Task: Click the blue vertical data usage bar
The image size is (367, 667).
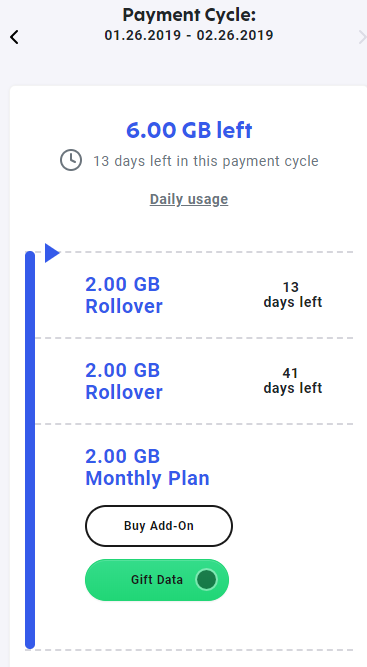Action: pos(30,450)
